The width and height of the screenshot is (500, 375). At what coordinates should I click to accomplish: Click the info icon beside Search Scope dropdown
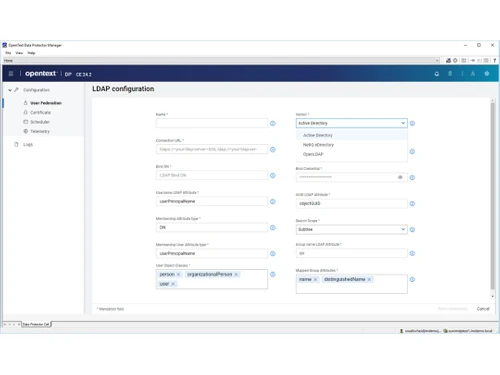click(412, 229)
